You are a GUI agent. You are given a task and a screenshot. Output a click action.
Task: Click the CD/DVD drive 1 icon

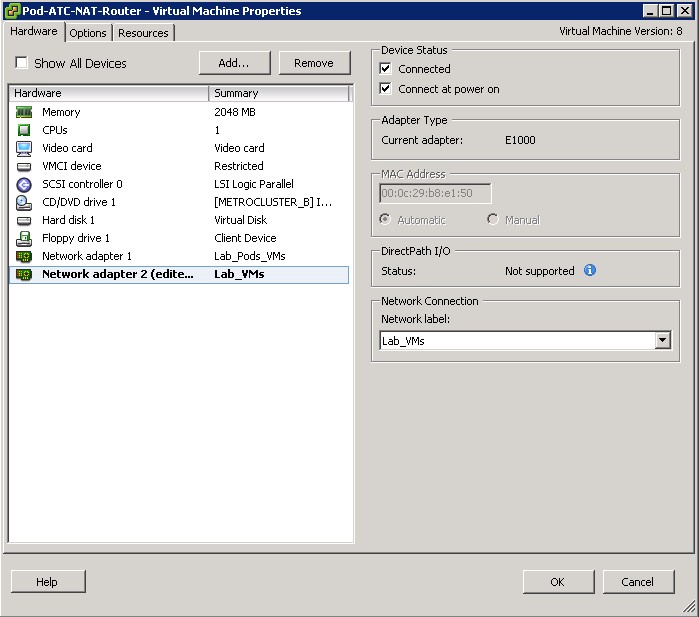tap(24, 202)
